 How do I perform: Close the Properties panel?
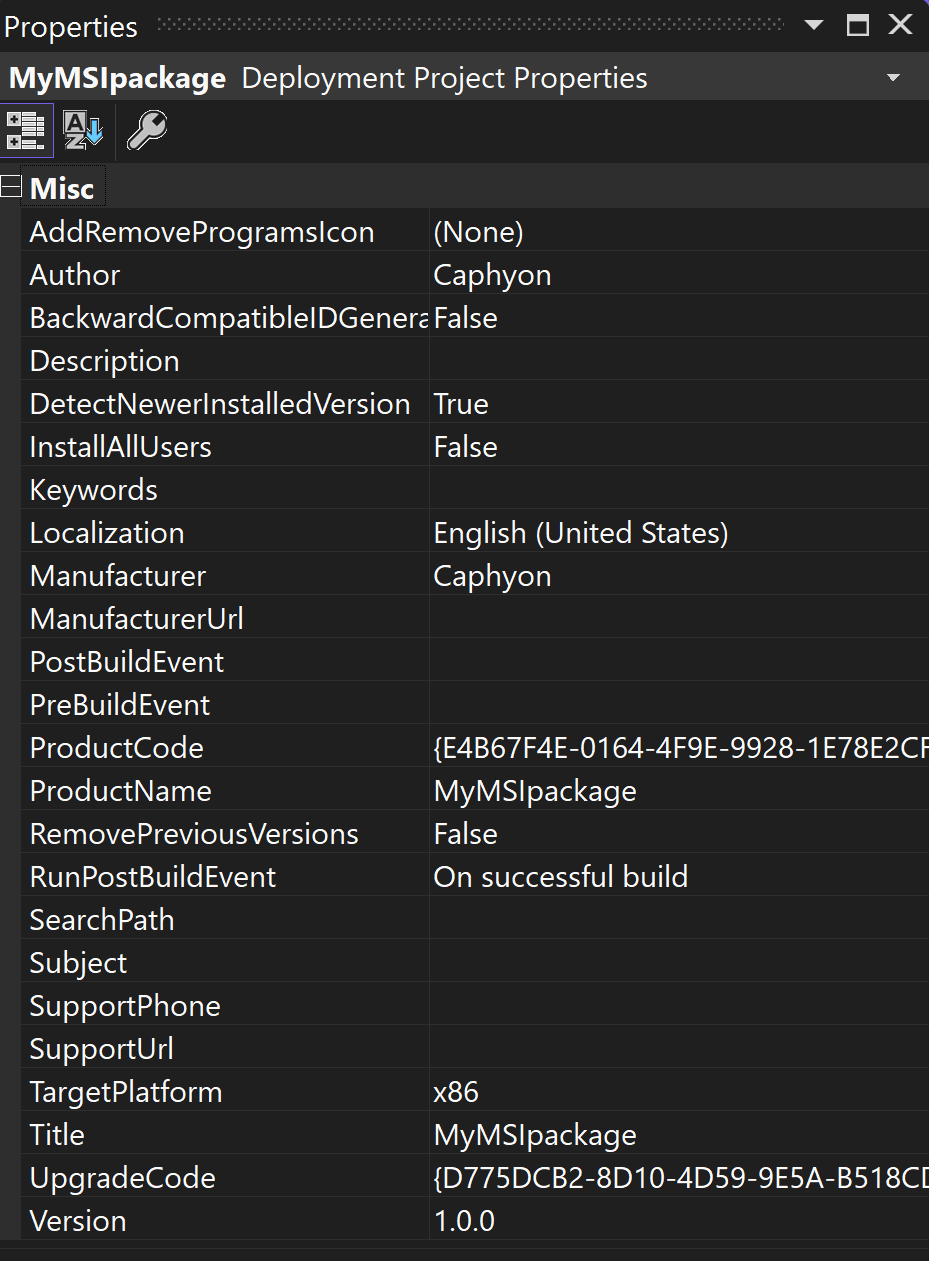(900, 25)
